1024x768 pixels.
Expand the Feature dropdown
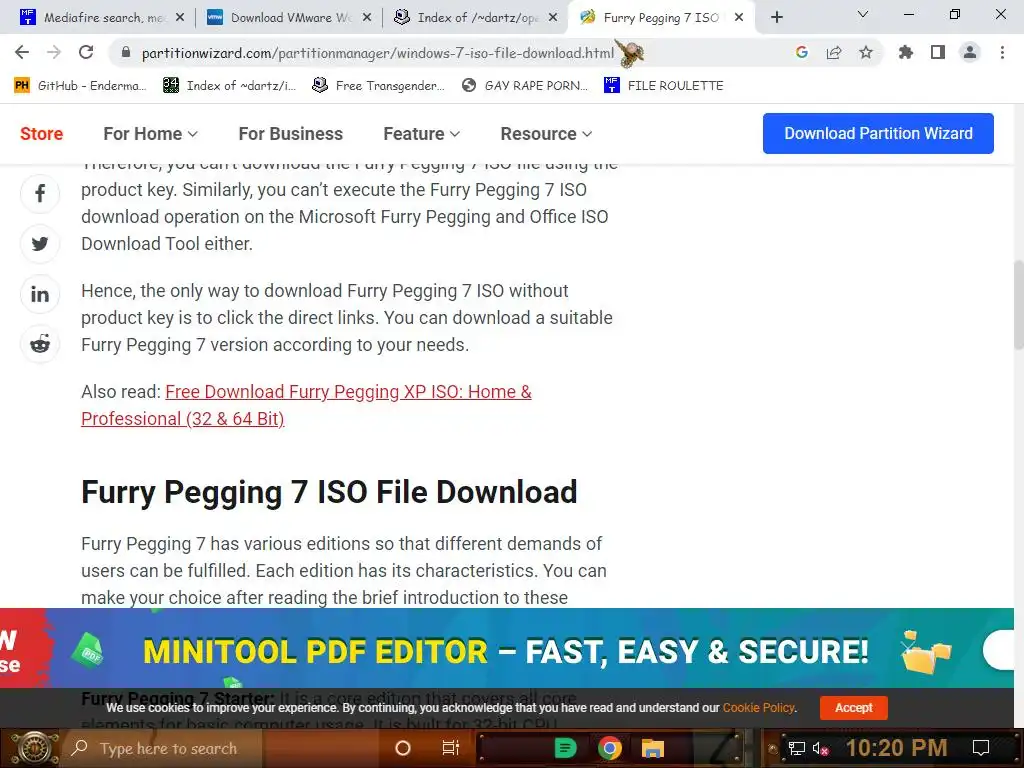[421, 134]
